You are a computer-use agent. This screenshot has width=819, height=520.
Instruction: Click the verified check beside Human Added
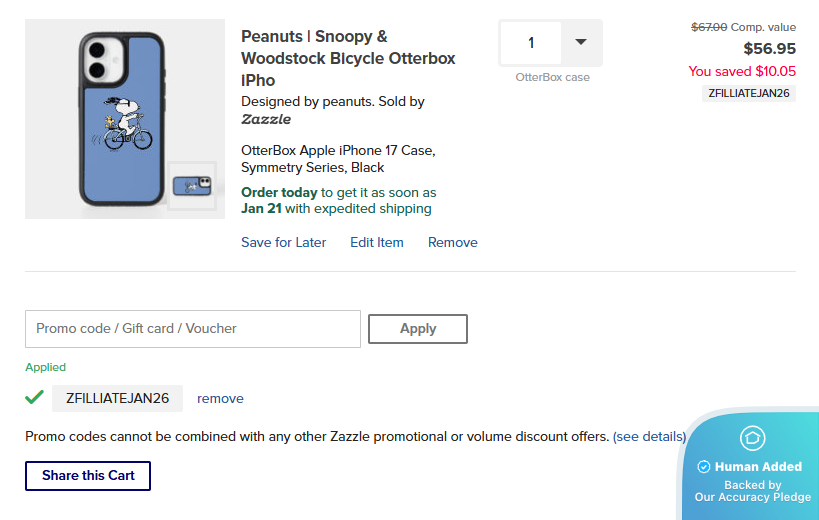click(704, 466)
